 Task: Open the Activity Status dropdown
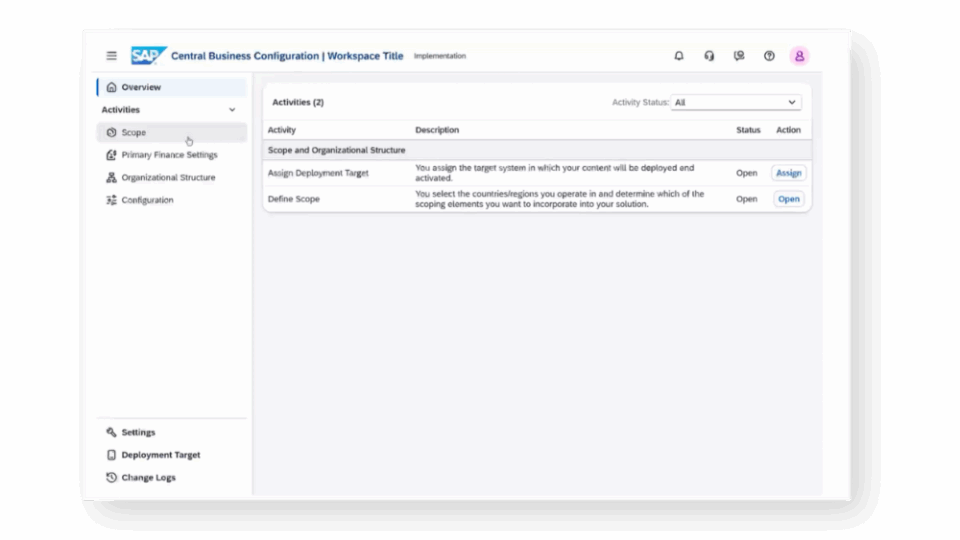pos(736,102)
